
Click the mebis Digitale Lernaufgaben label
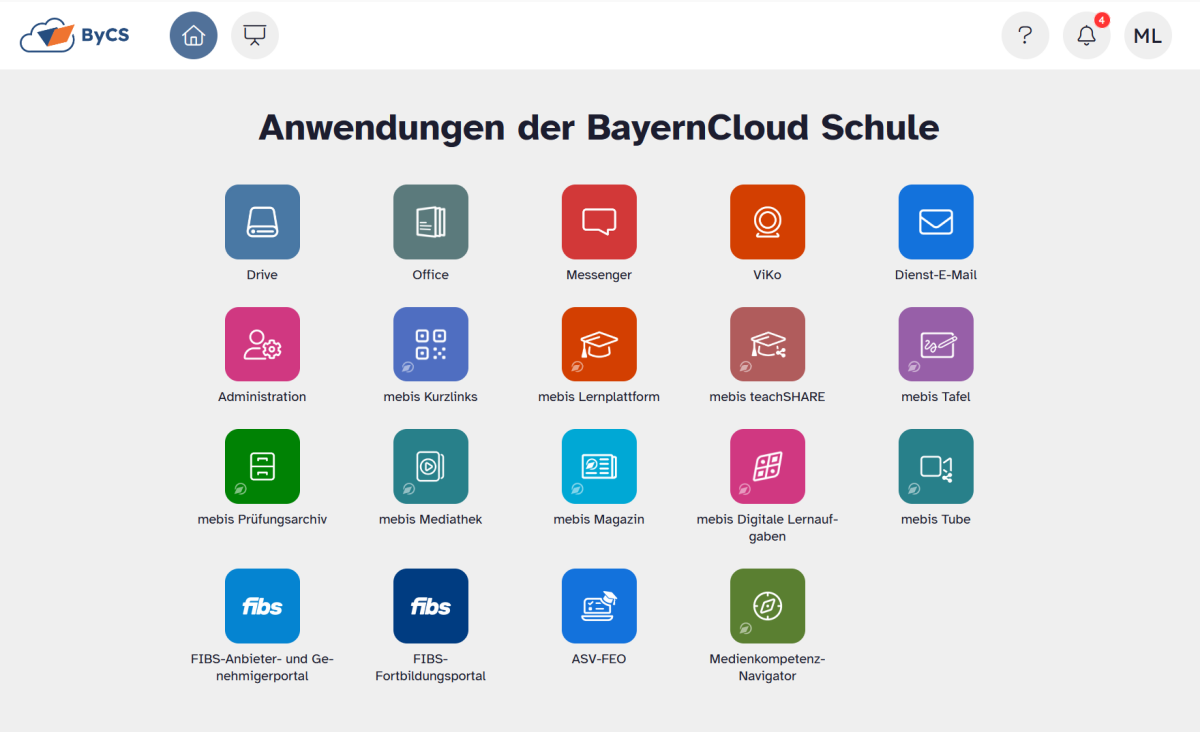click(767, 528)
